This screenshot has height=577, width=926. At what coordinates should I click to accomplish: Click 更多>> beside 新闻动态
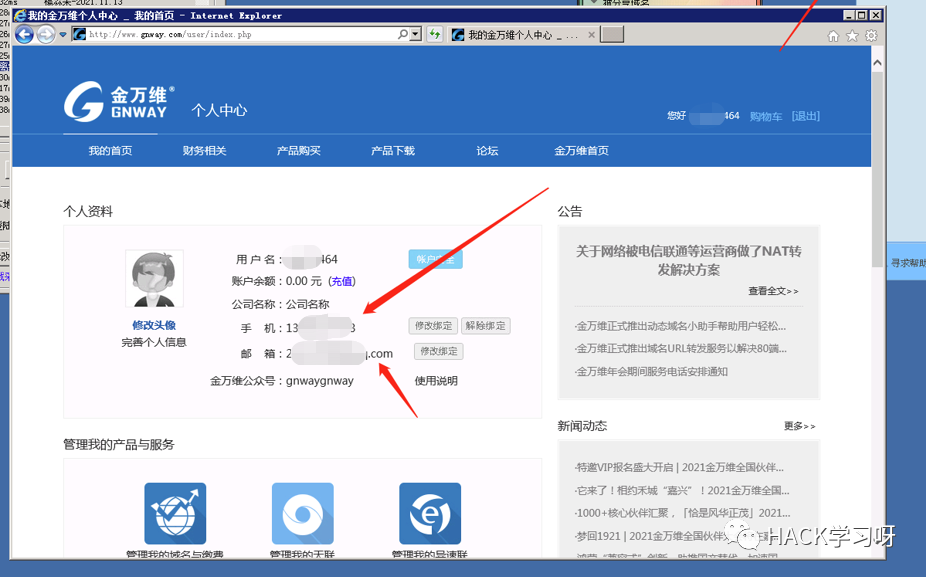coord(800,426)
